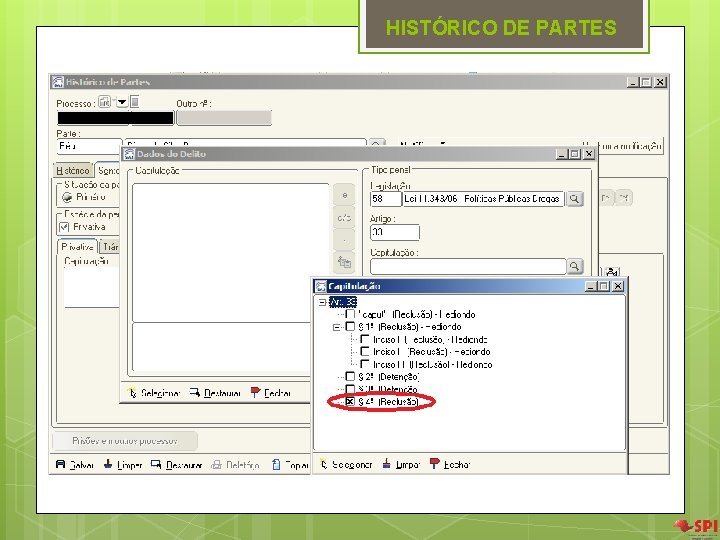Viewport: 720px width, 540px height.
Task: Check the § 1º (Reclusão) - Hediondo box
Action: (350, 326)
